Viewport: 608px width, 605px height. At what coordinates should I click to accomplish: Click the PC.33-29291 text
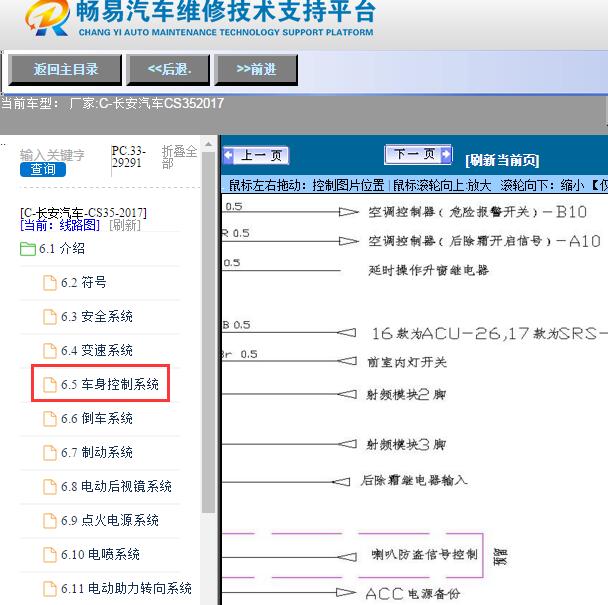pos(129,156)
